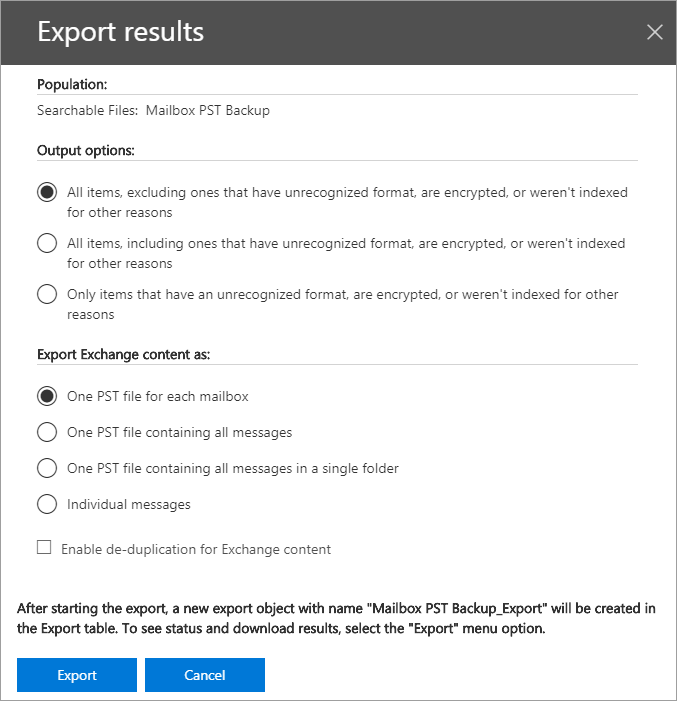Choose the "All items, including" unrecognized format radio

(46, 243)
